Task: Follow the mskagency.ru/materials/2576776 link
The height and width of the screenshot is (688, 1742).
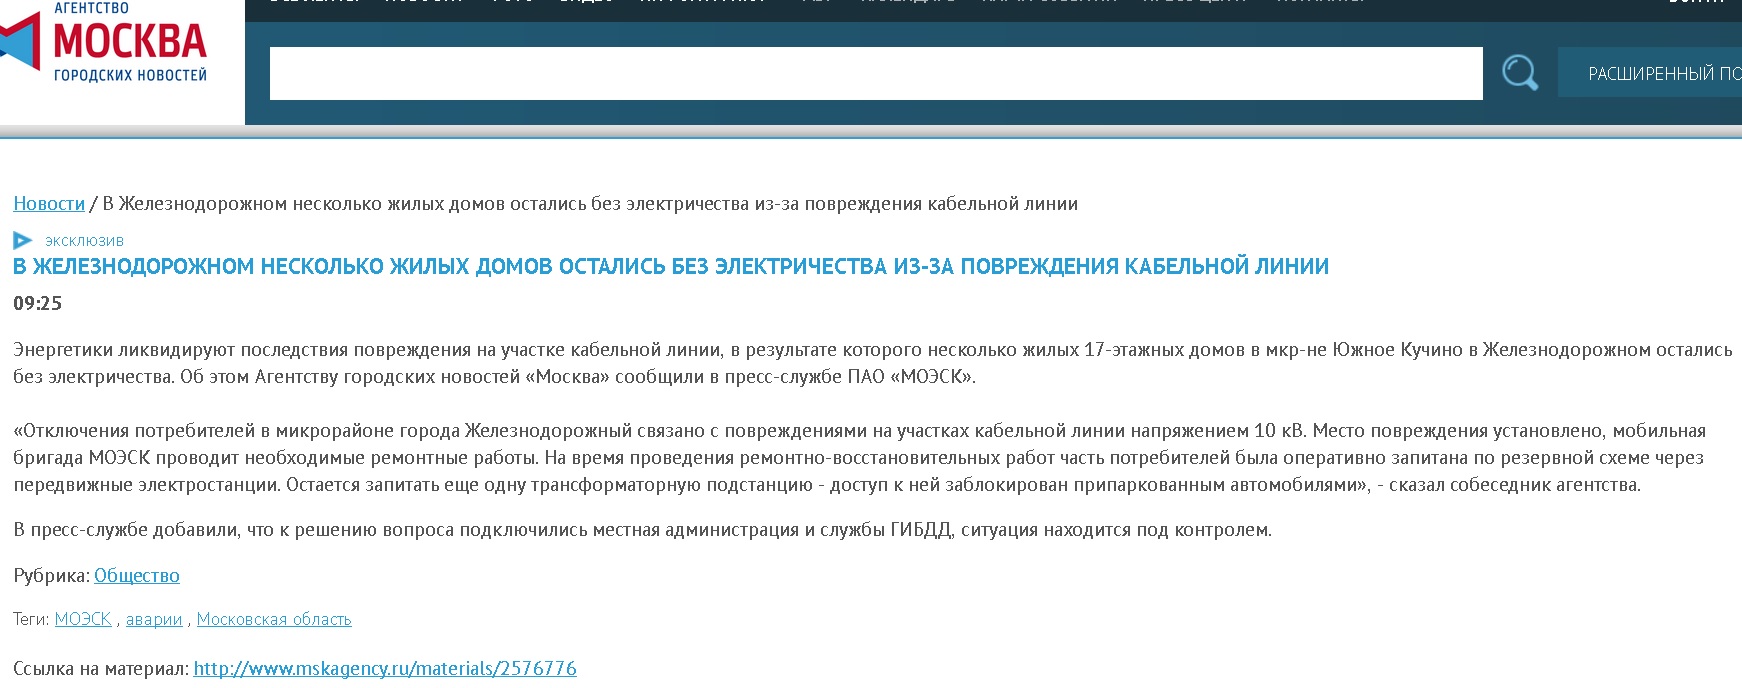Action: [385, 669]
